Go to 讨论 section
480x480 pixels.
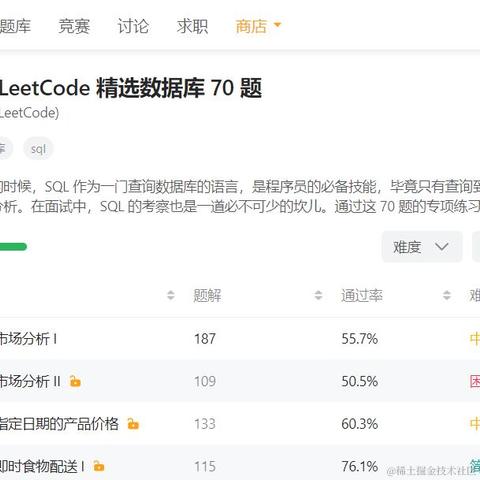click(x=133, y=26)
